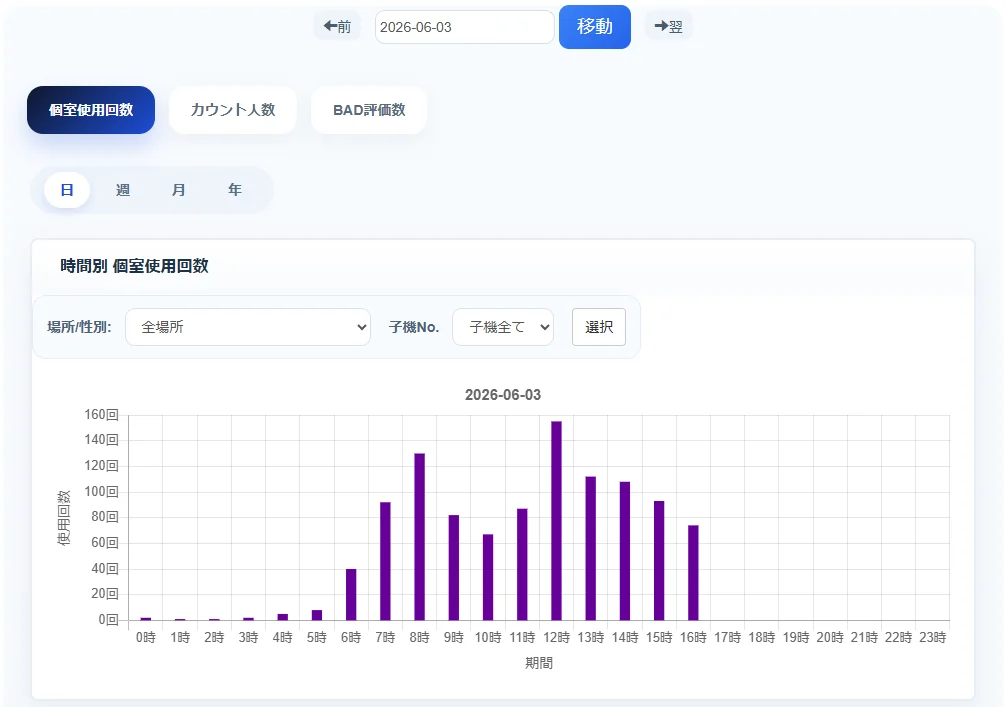The width and height of the screenshot is (1006, 707).
Task: Click the 13時 bar in chart
Action: [x=591, y=549]
